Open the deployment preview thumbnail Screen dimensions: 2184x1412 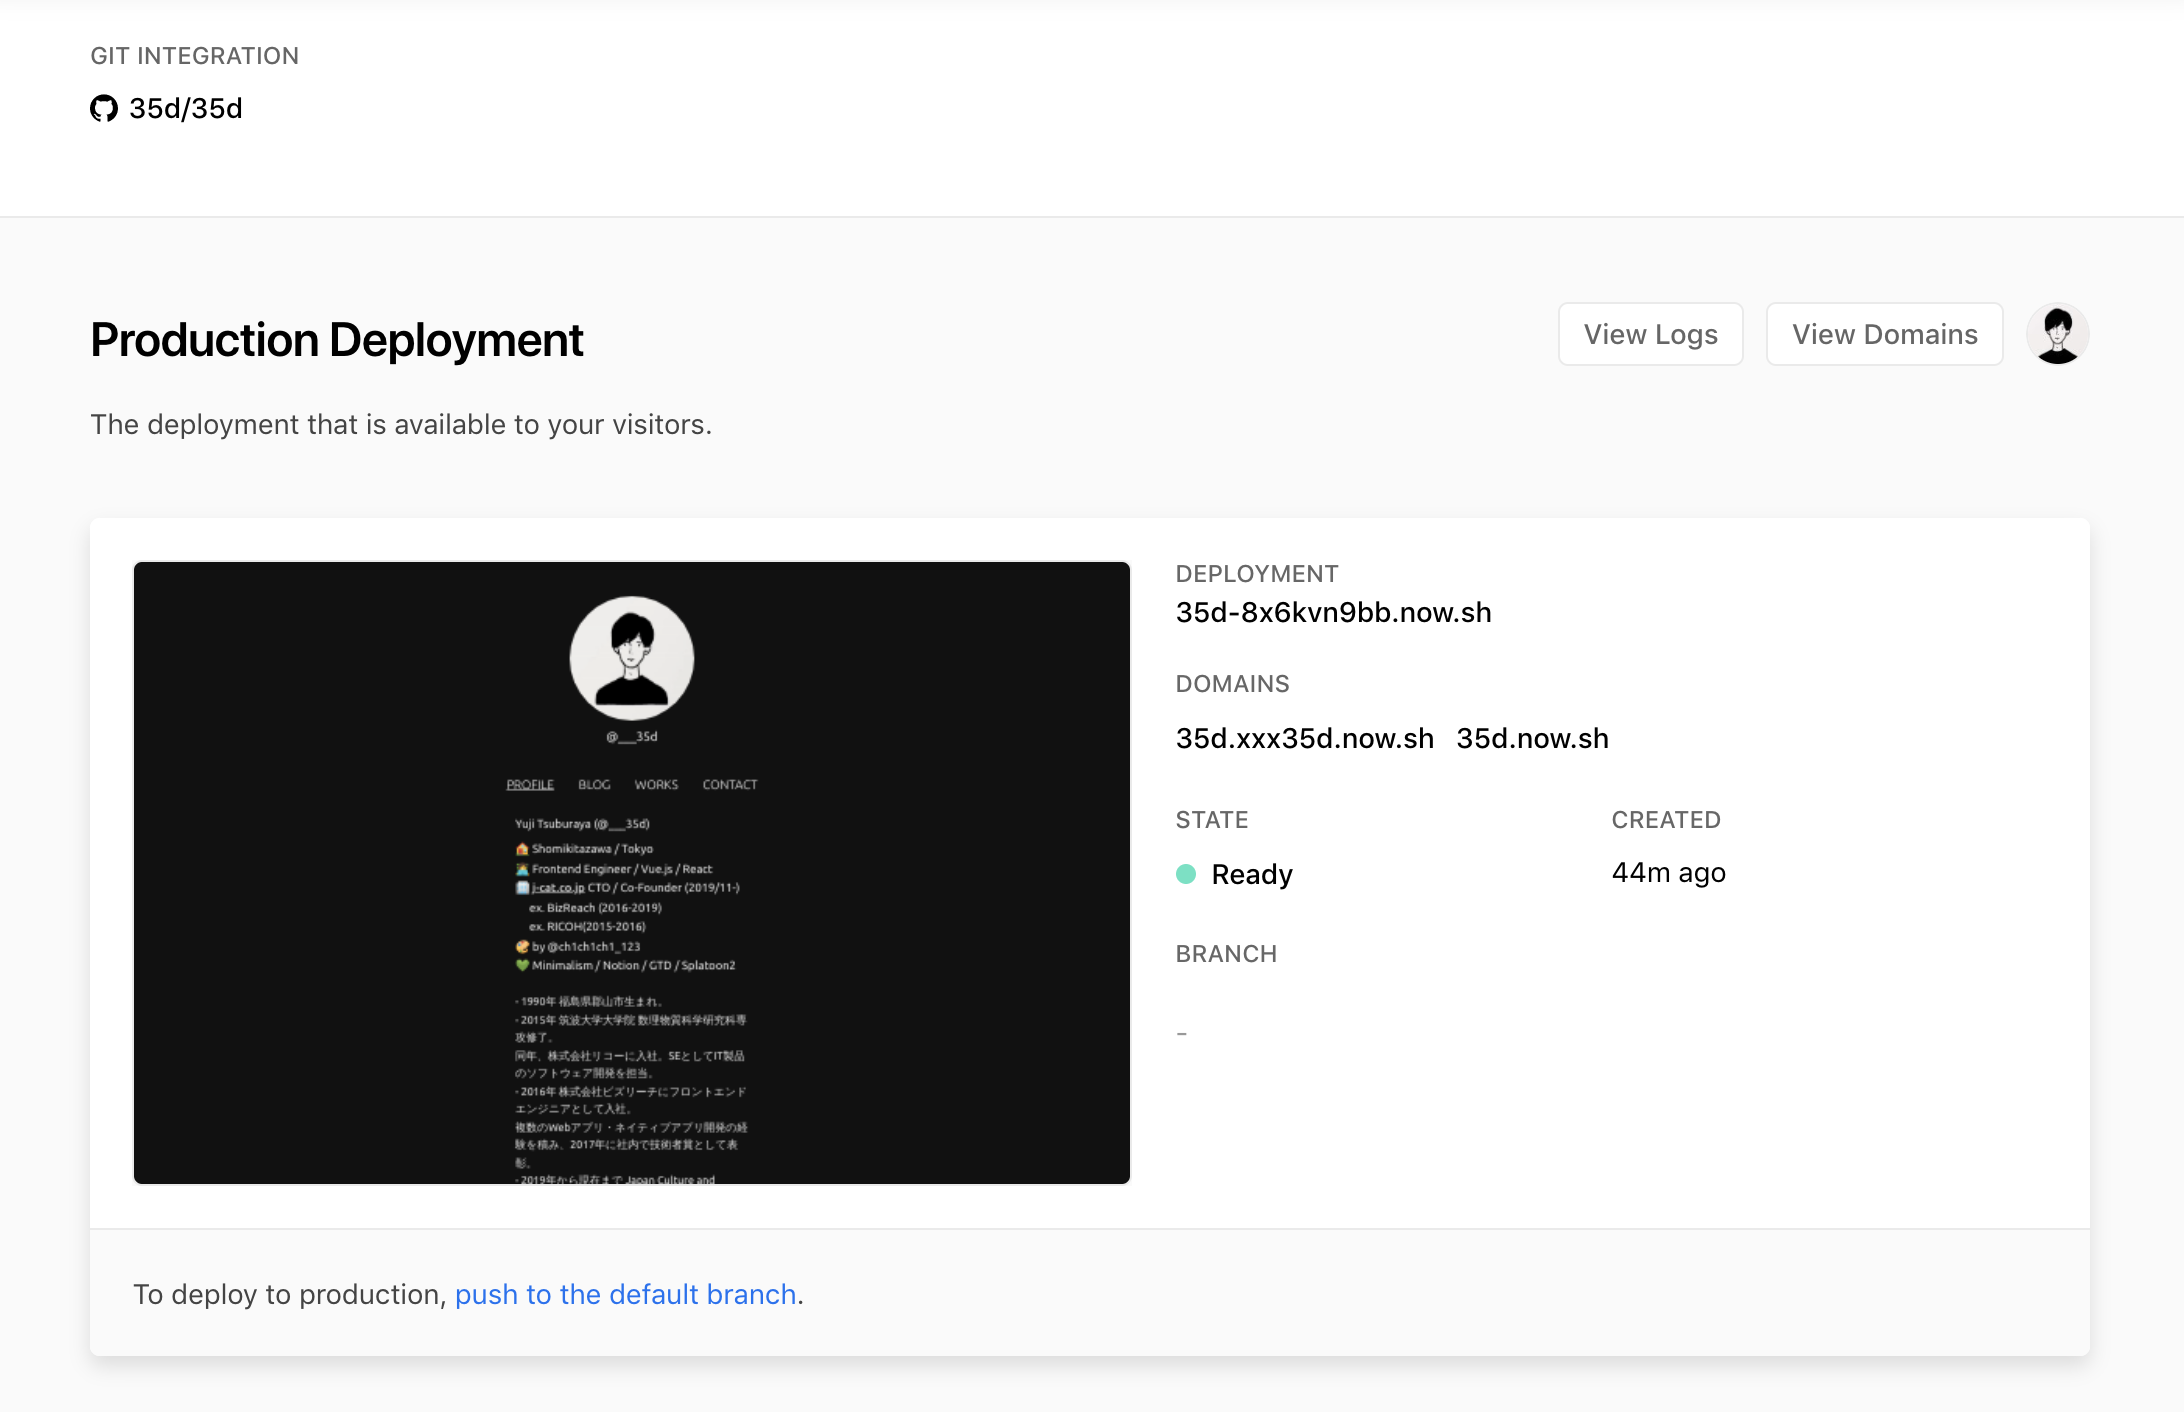[x=632, y=873]
